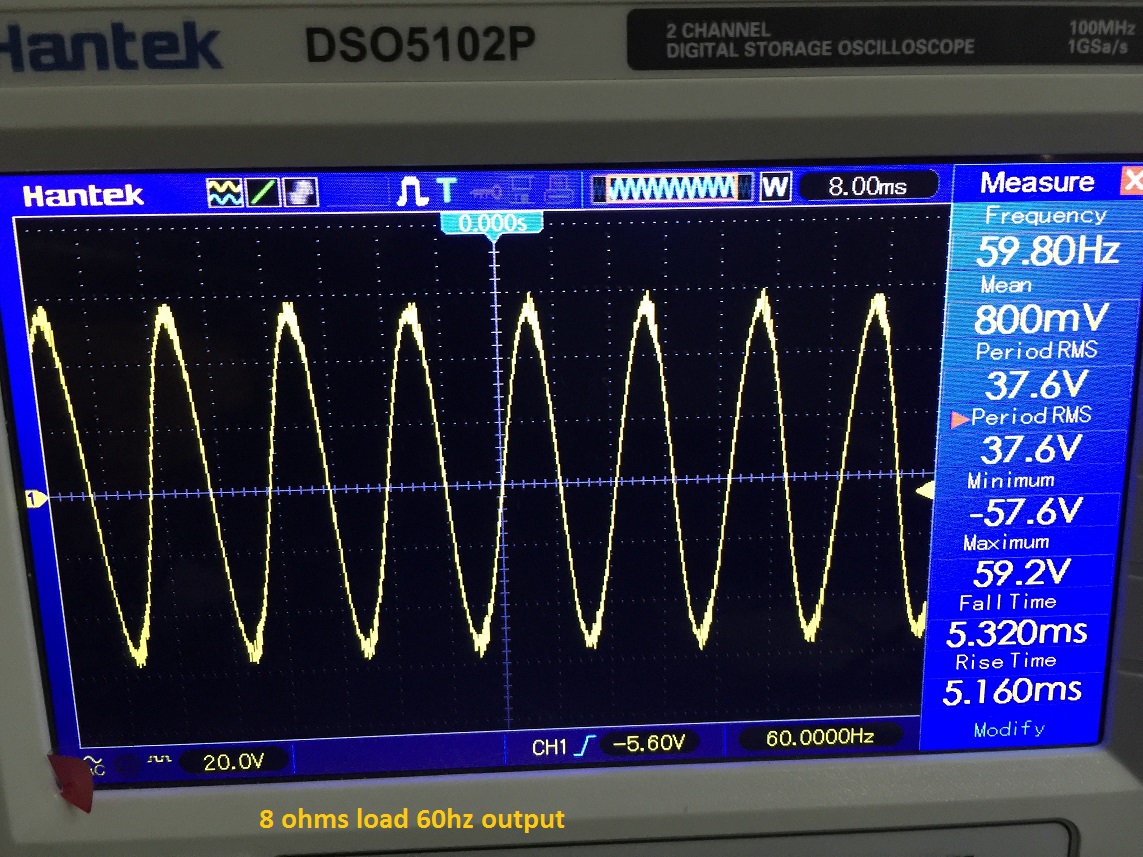Click the 8.00ms timebase readout
The height and width of the screenshot is (857, 1143).
tap(867, 186)
